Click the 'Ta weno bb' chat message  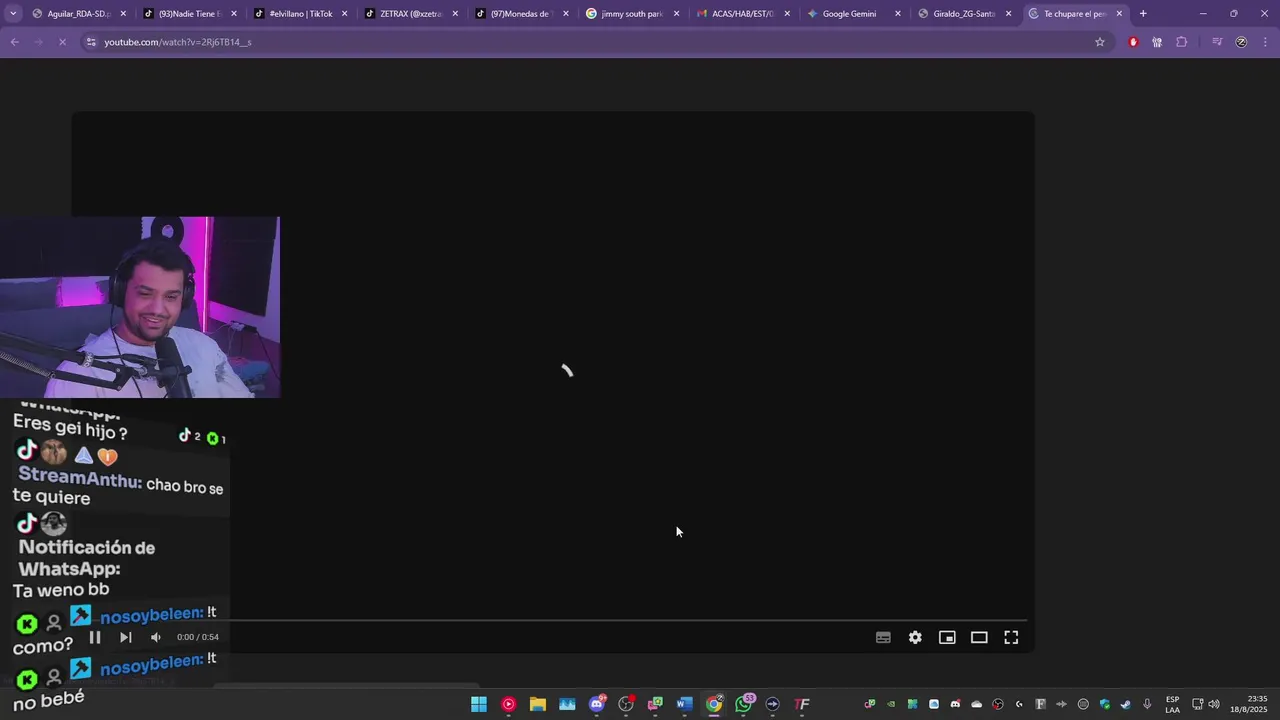click(x=61, y=590)
